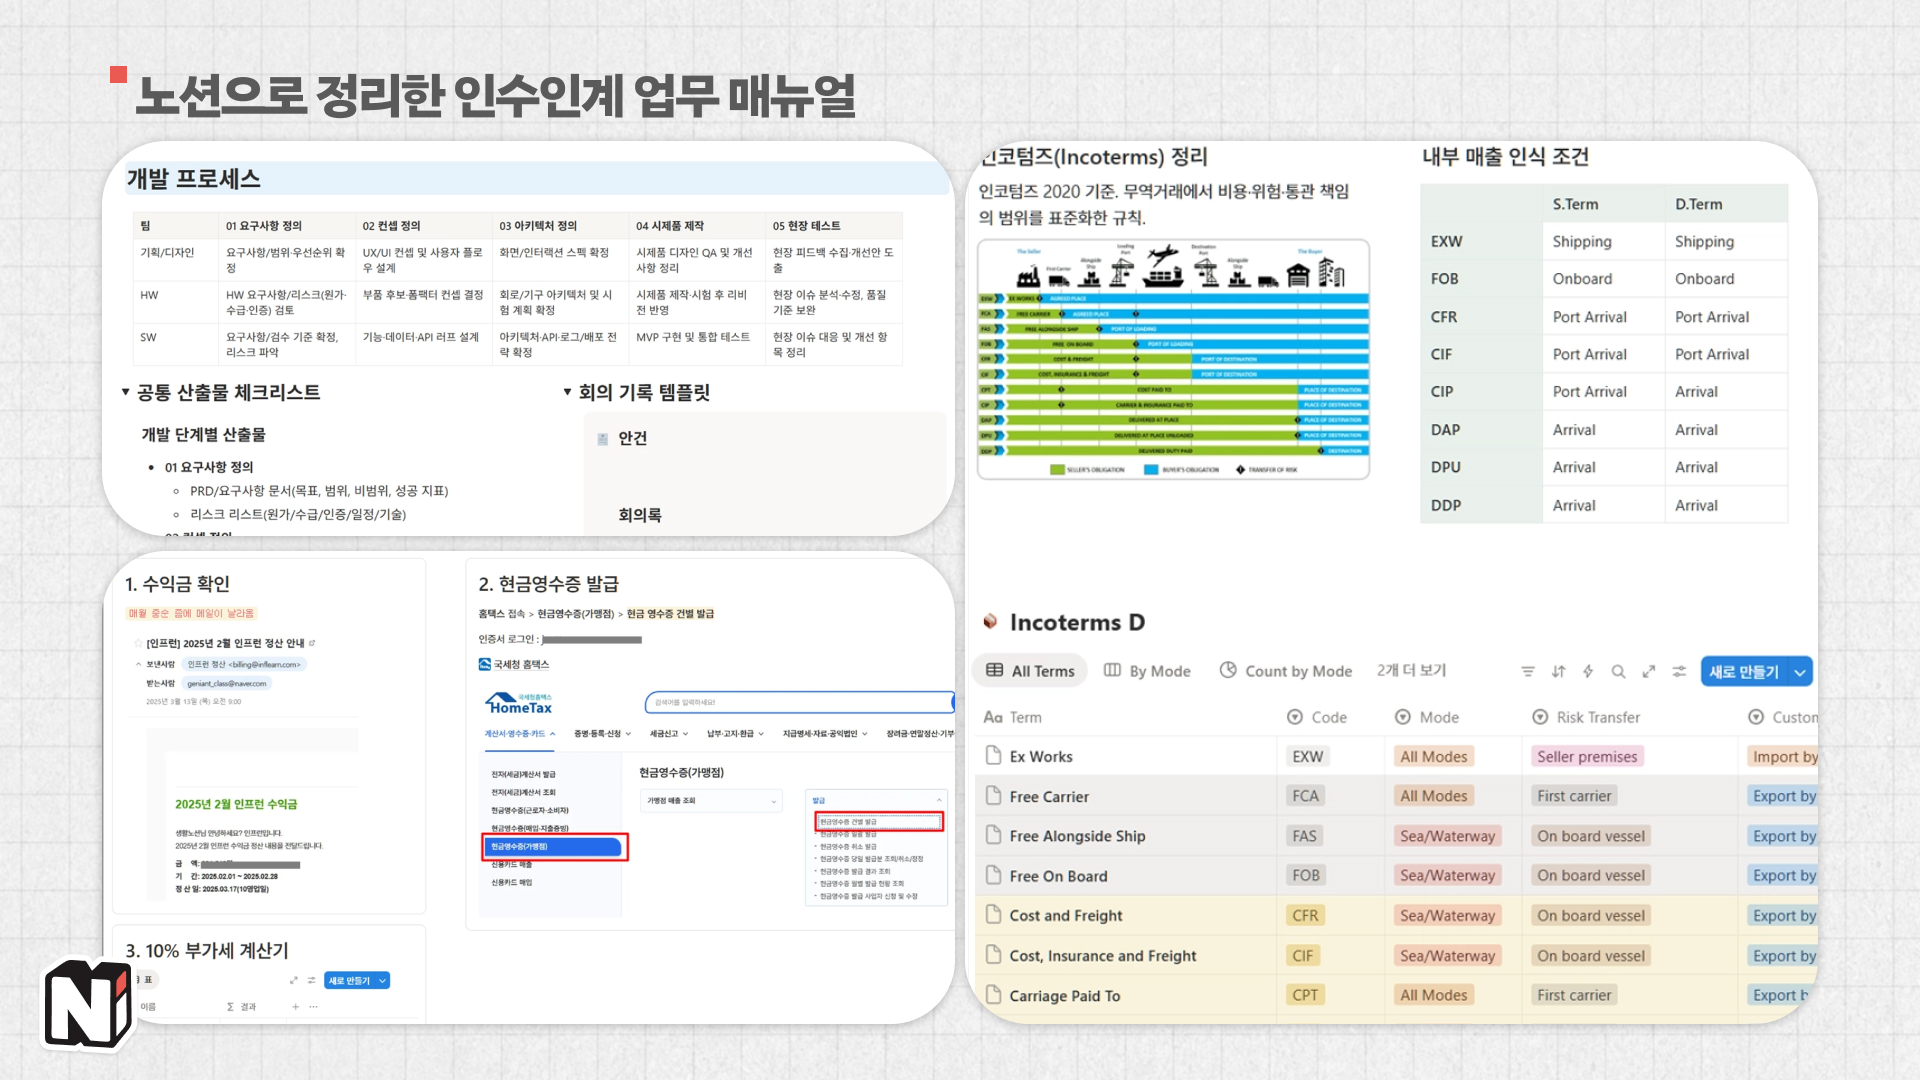1920x1080 pixels.
Task: Click the DDP row in revenue table
Action: (1604, 505)
